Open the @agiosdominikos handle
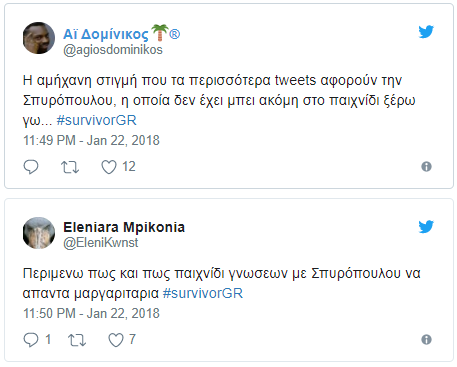Image resolution: width=457 pixels, height=367 pixels. (x=113, y=50)
